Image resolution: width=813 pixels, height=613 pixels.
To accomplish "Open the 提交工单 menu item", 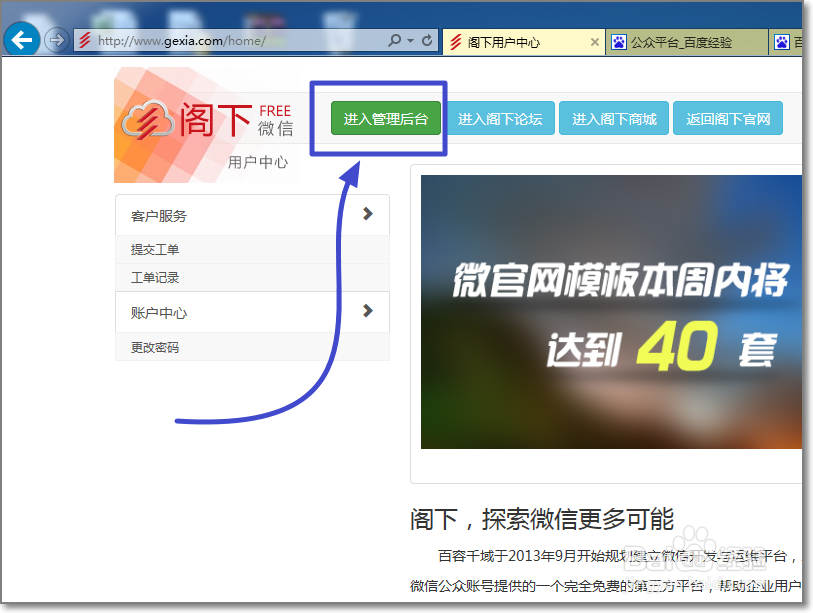I will (252, 249).
